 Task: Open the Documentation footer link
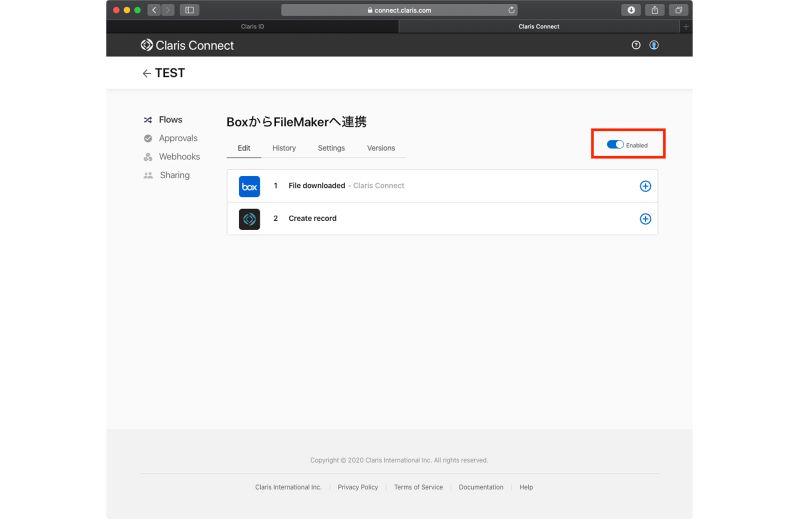coord(481,487)
